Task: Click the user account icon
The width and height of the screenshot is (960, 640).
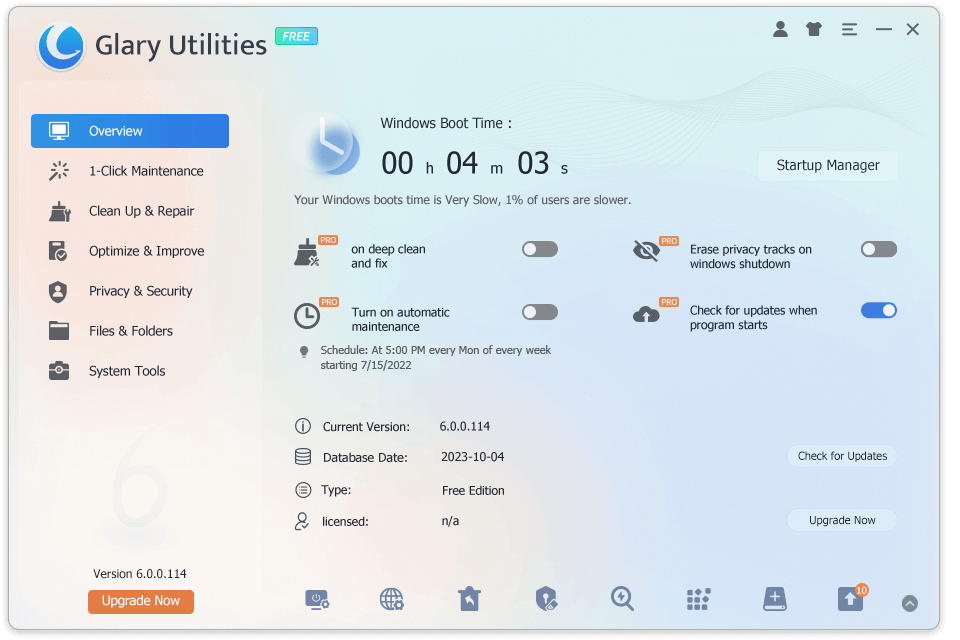Action: point(780,30)
